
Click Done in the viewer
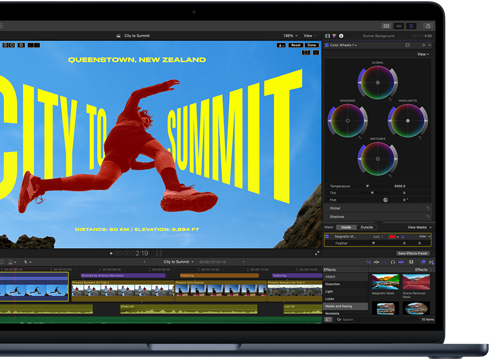tap(312, 45)
